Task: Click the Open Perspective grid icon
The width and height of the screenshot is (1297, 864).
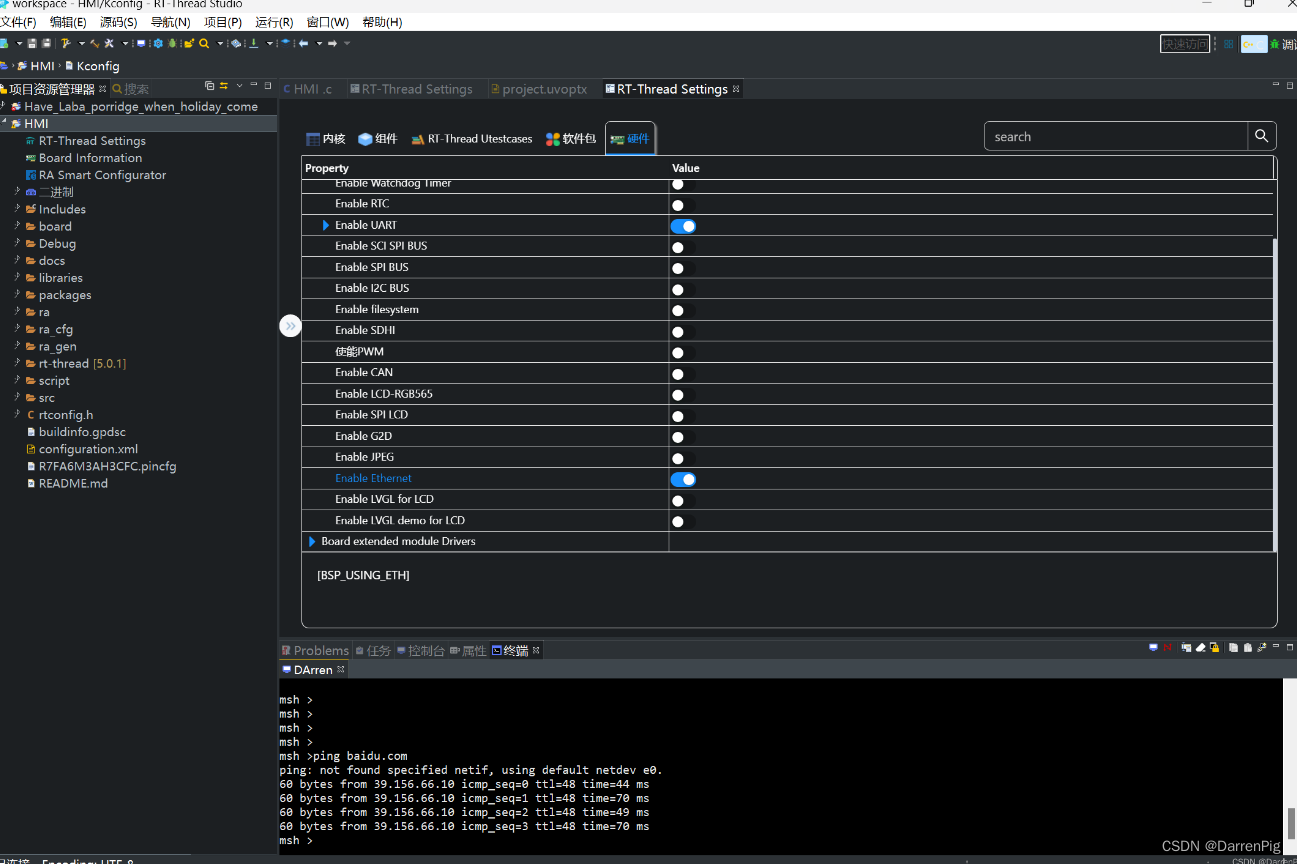Action: (1228, 44)
